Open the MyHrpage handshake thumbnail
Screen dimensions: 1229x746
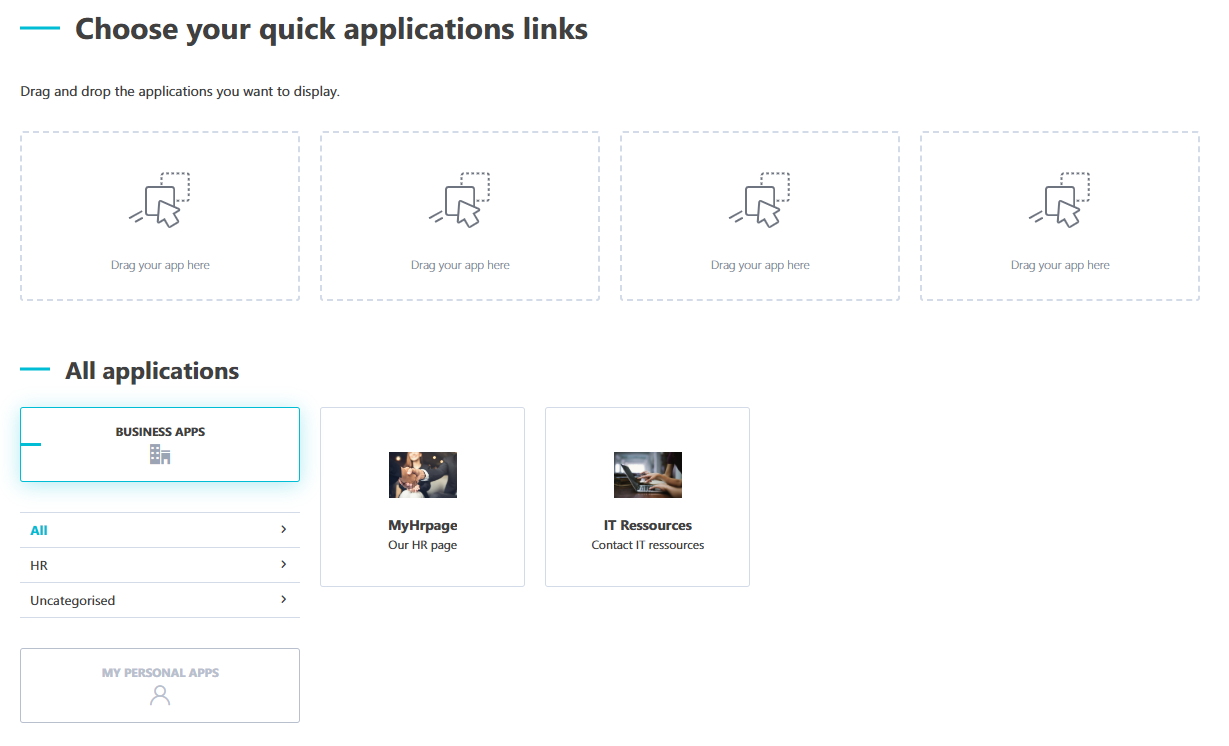click(x=423, y=475)
